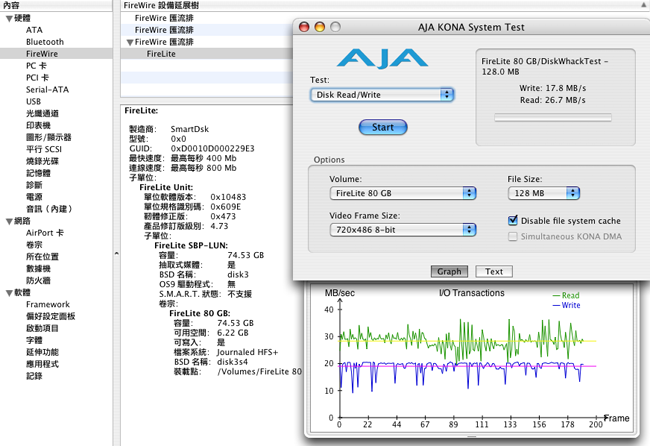This screenshot has height=446, width=650.
Task: Select 燒錄光碟 in the sidebar
Action: click(42, 161)
